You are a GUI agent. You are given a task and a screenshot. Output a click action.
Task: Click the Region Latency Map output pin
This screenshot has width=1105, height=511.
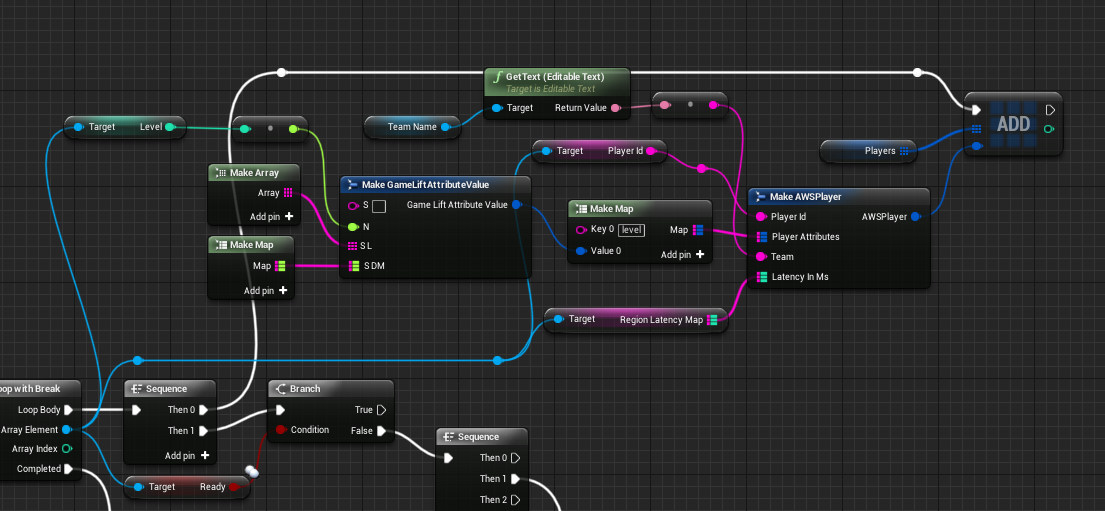tap(712, 320)
